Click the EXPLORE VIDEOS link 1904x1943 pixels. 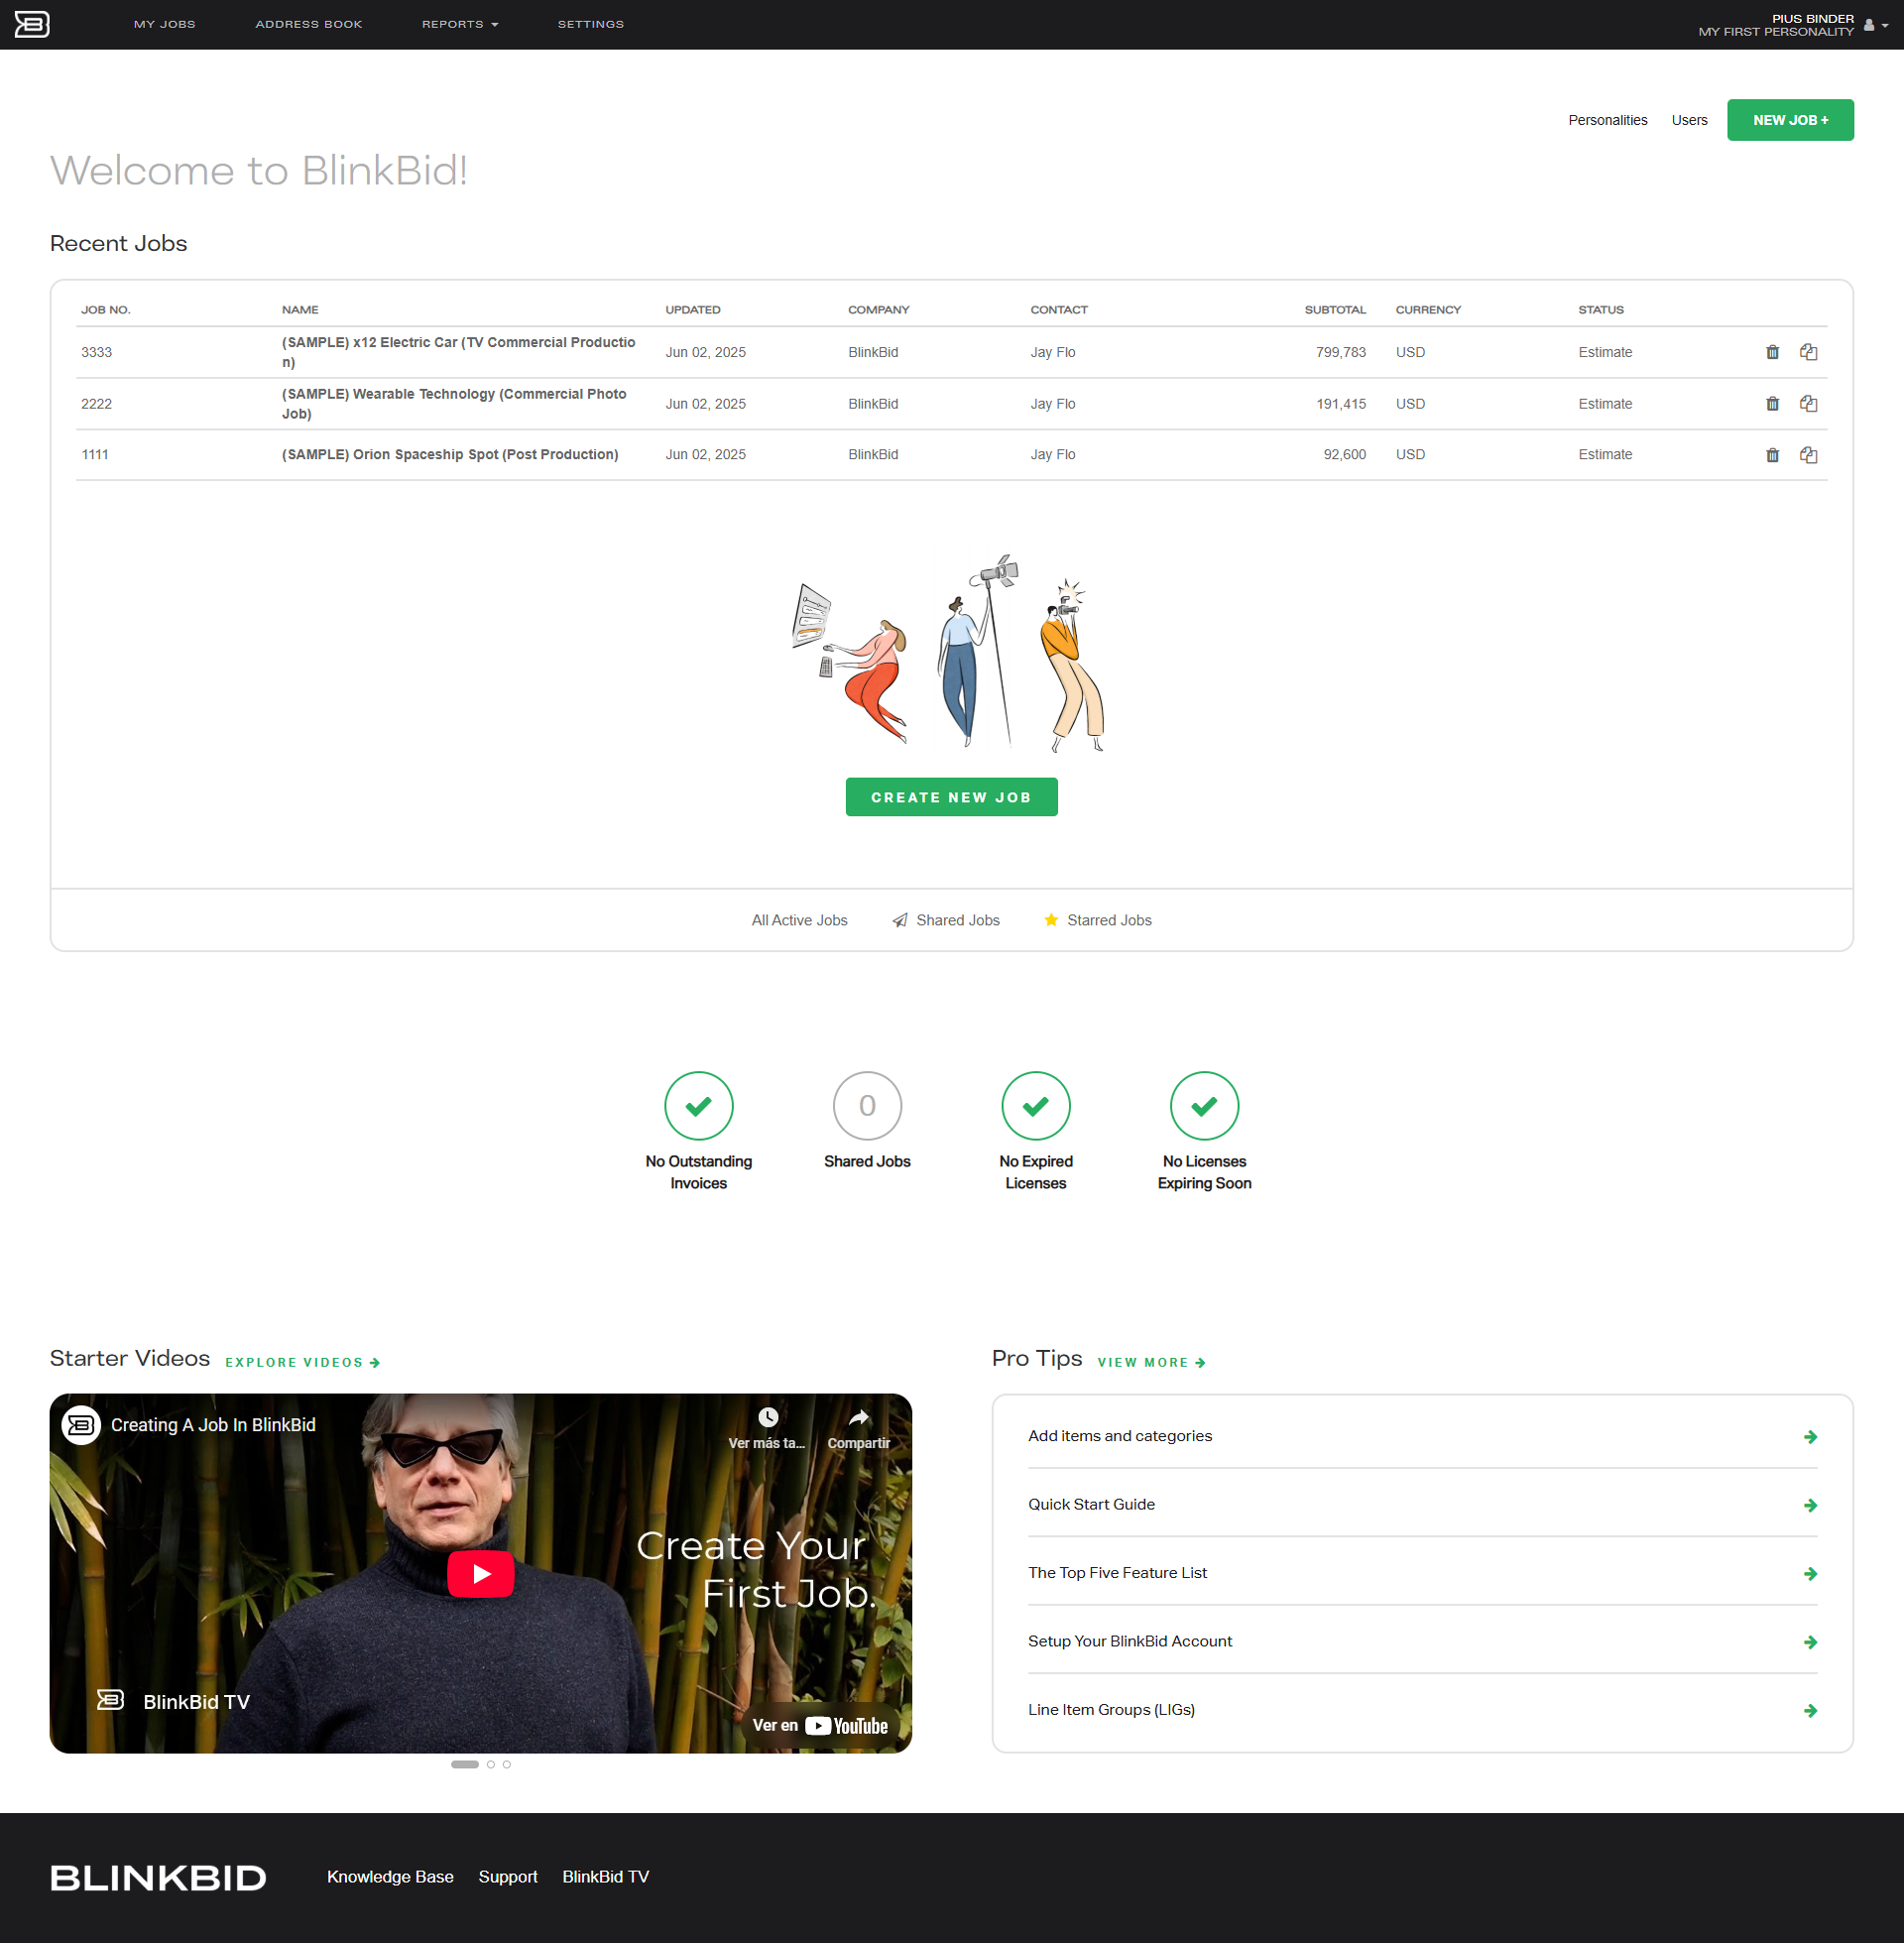tap(303, 1362)
